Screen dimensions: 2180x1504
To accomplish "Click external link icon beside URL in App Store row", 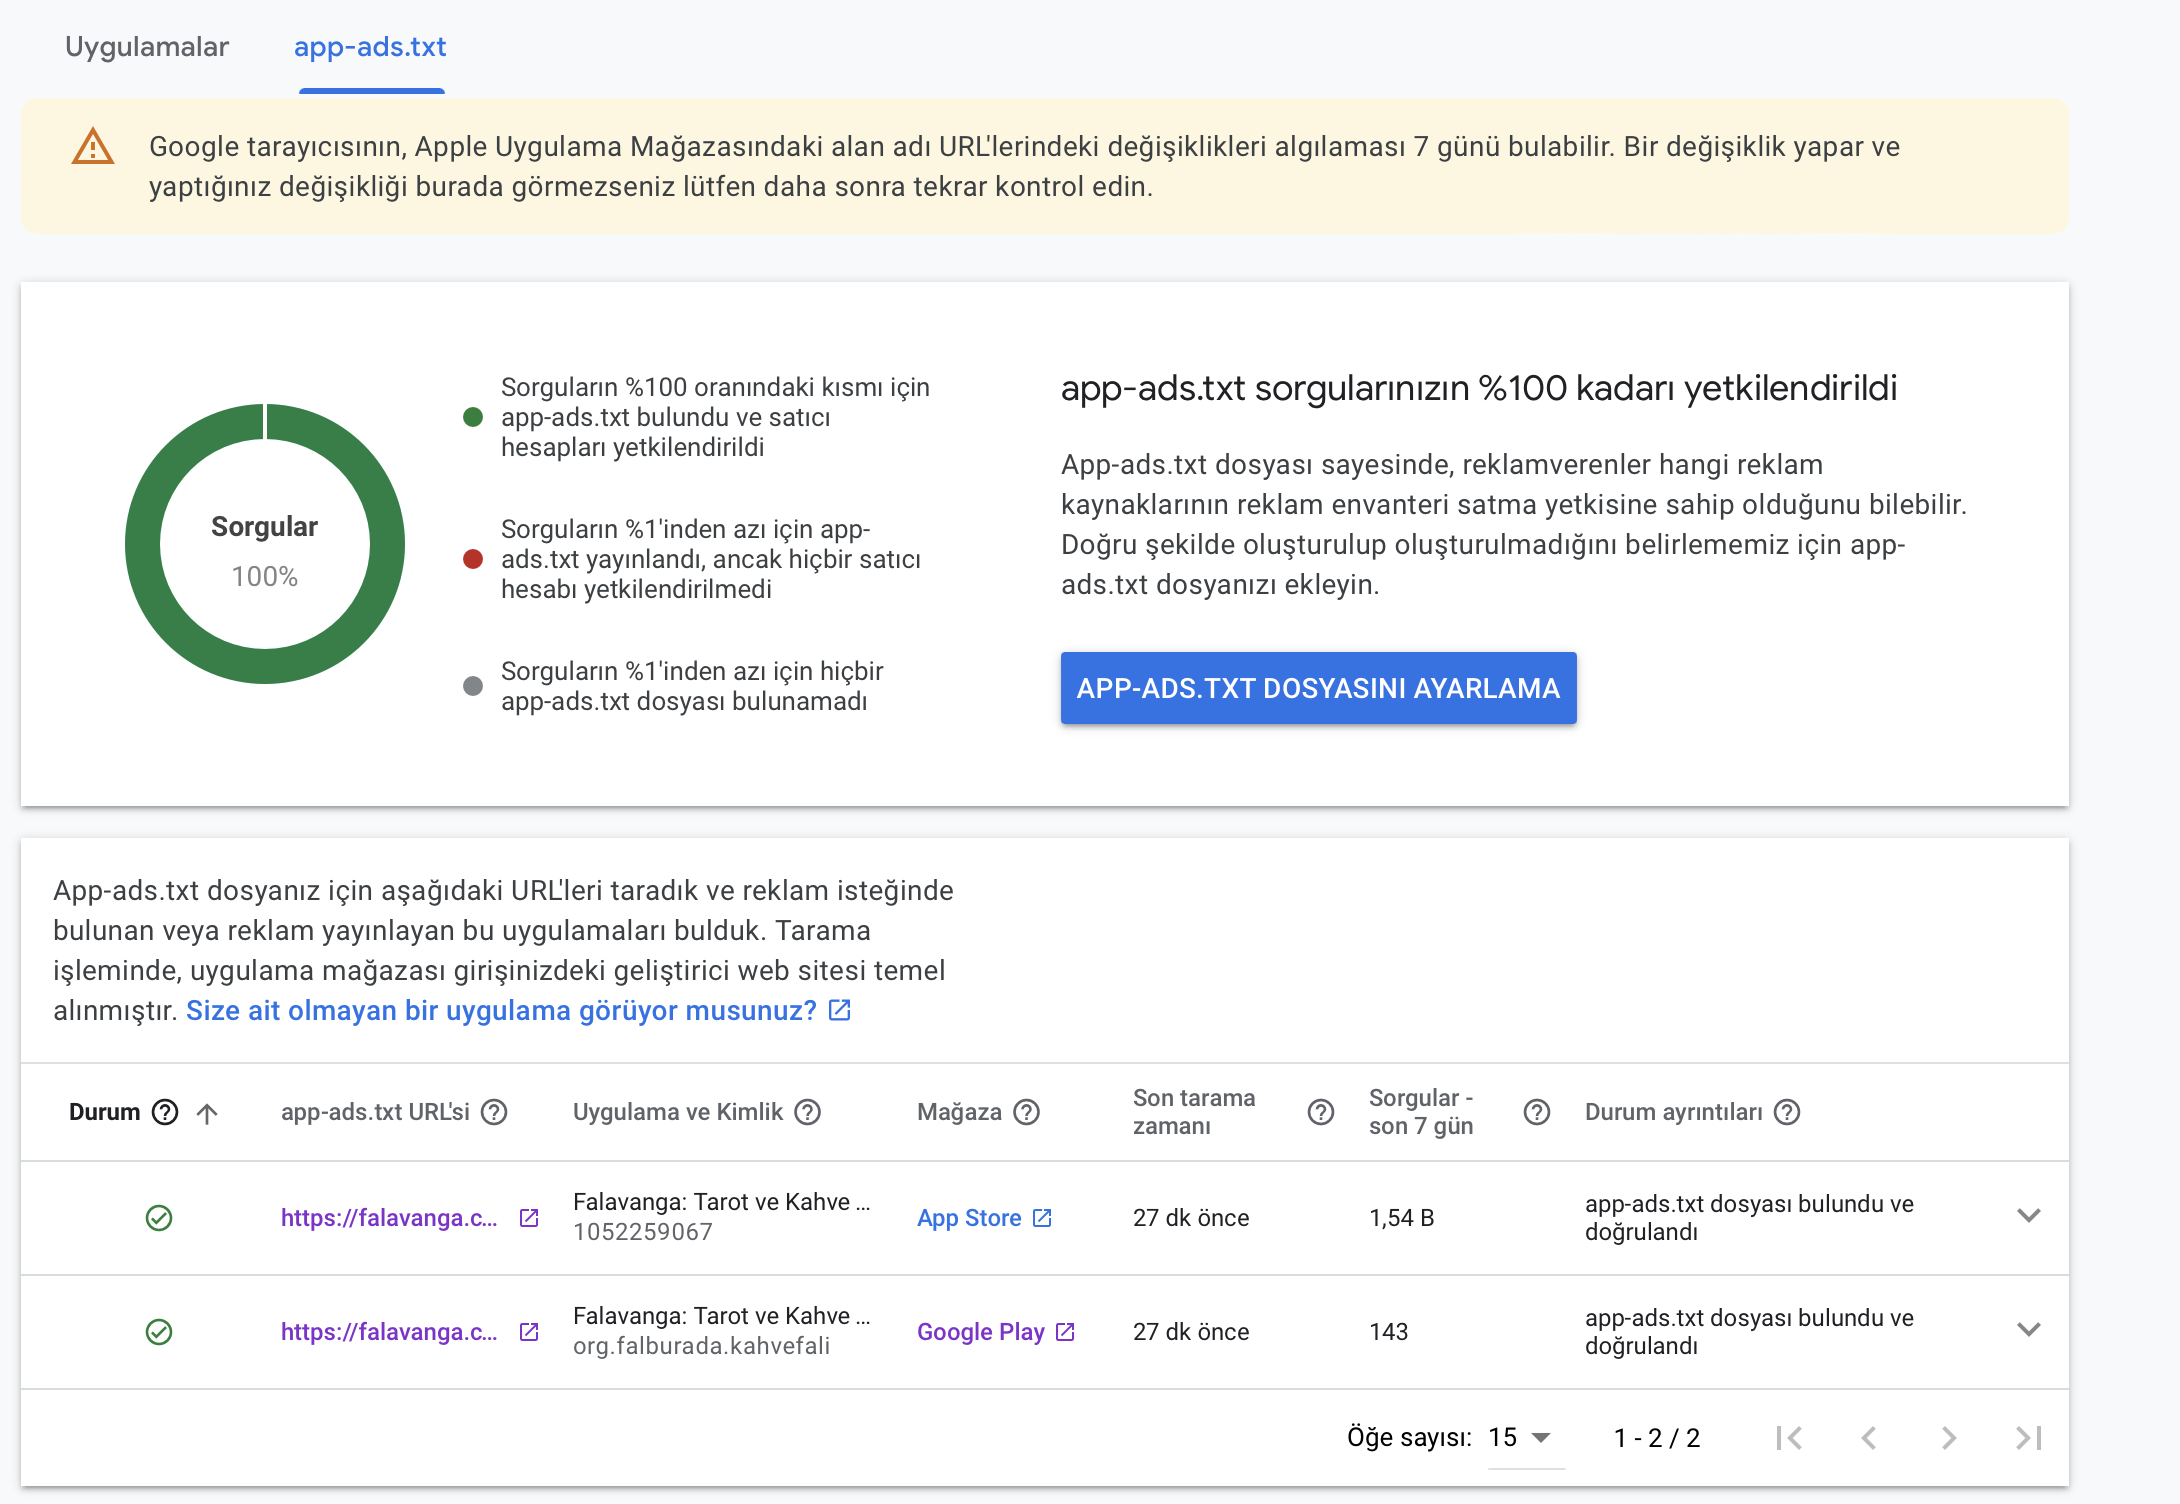I will click(x=529, y=1218).
